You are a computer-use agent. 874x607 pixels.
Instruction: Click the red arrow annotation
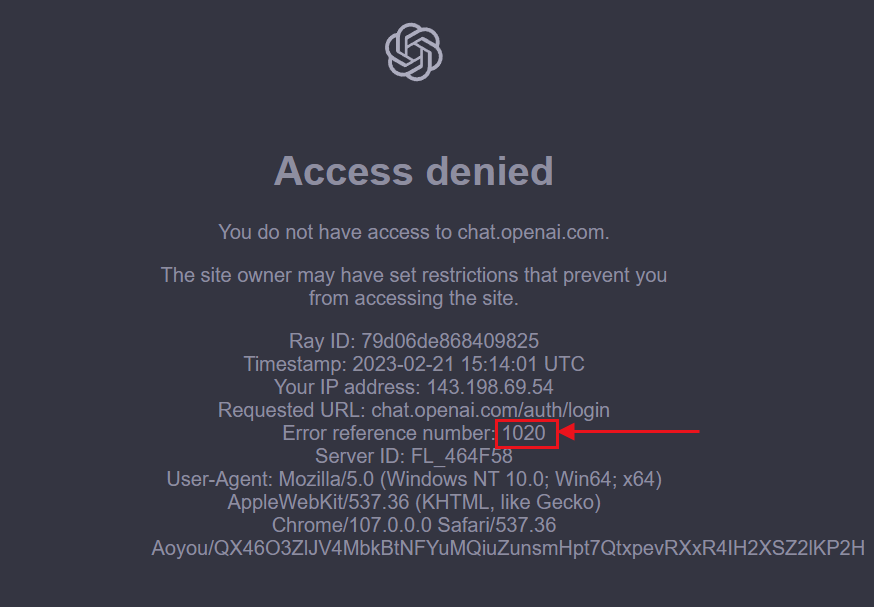629,431
